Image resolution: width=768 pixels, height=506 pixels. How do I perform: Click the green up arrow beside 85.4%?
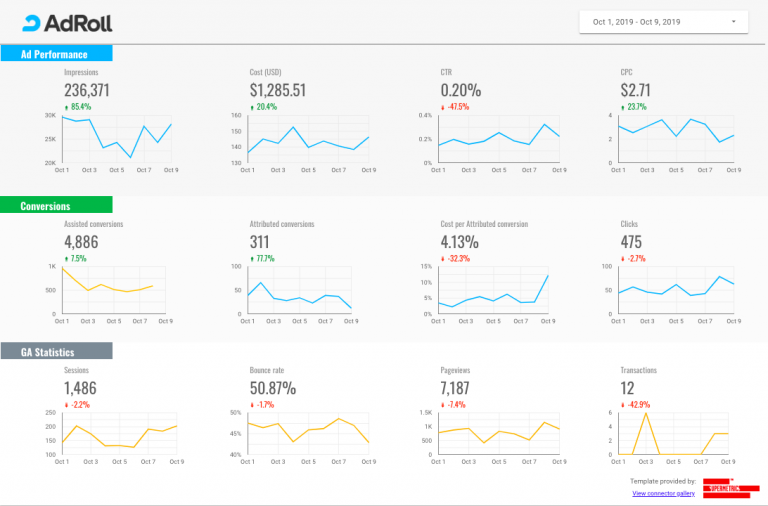tap(66, 107)
